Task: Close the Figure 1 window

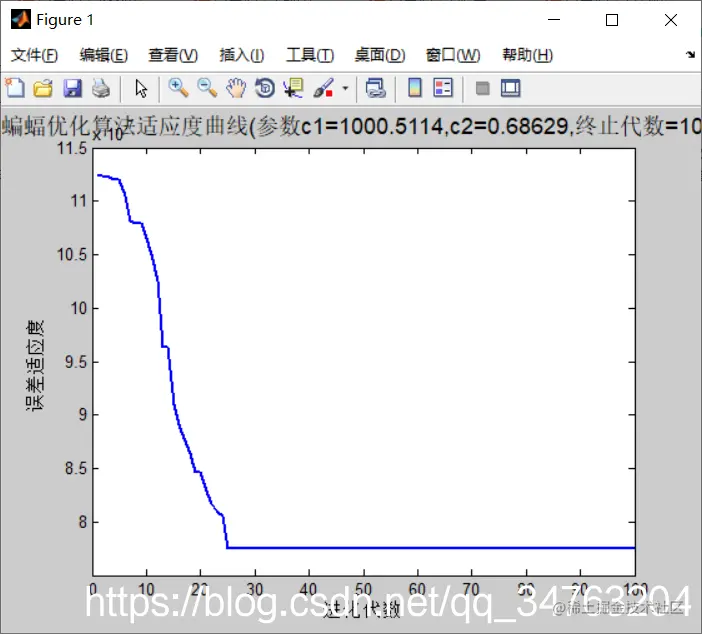Action: click(671, 20)
